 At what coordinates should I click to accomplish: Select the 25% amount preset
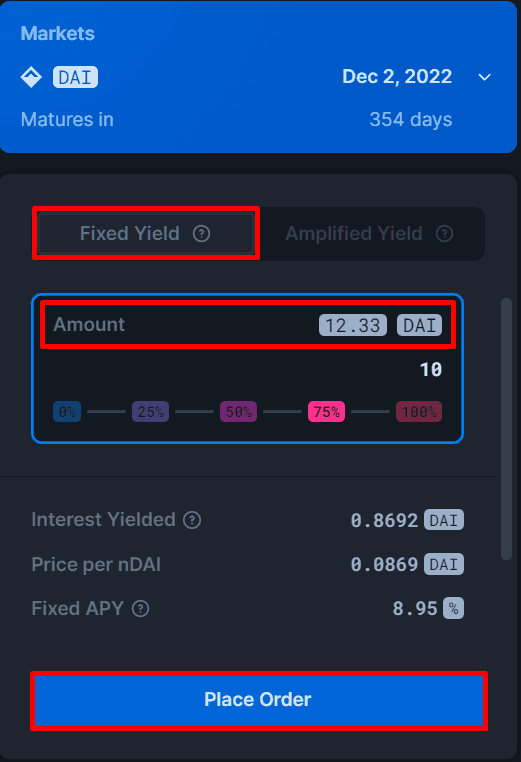[x=151, y=412]
